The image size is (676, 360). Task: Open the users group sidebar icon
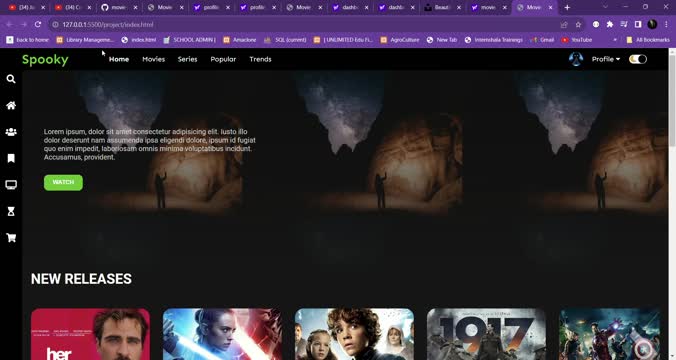pos(11,132)
